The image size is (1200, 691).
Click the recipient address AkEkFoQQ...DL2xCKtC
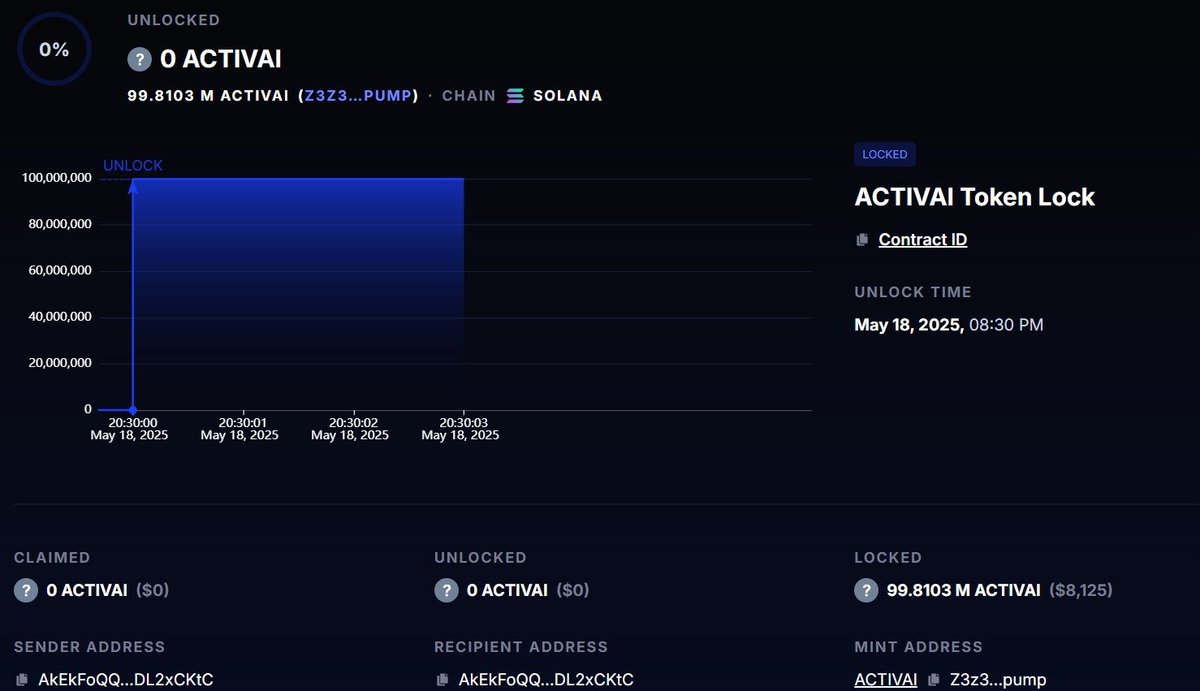(x=546, y=680)
